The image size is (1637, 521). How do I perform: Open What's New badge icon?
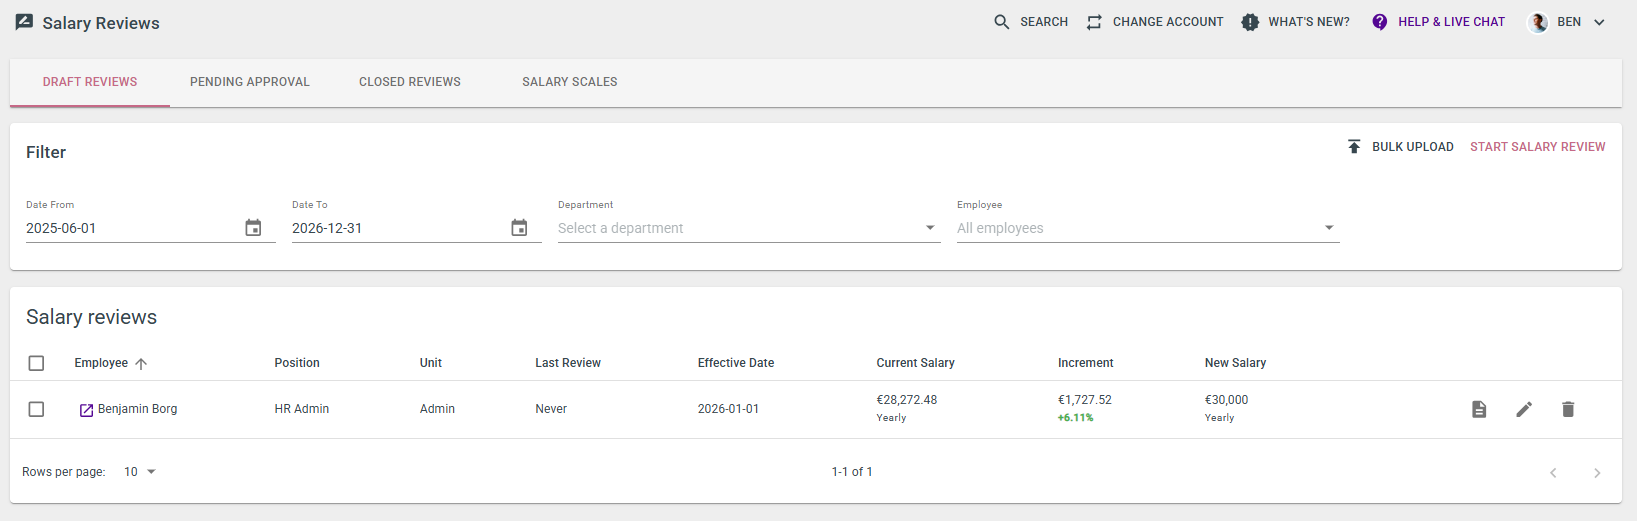tap(1250, 22)
